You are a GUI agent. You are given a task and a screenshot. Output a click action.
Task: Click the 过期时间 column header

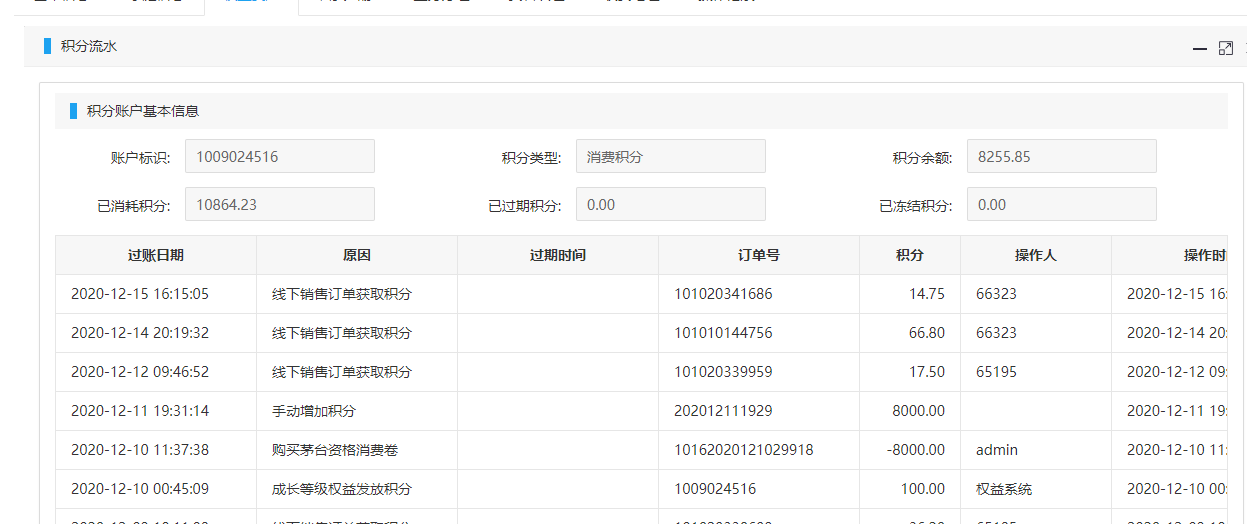tap(558, 255)
